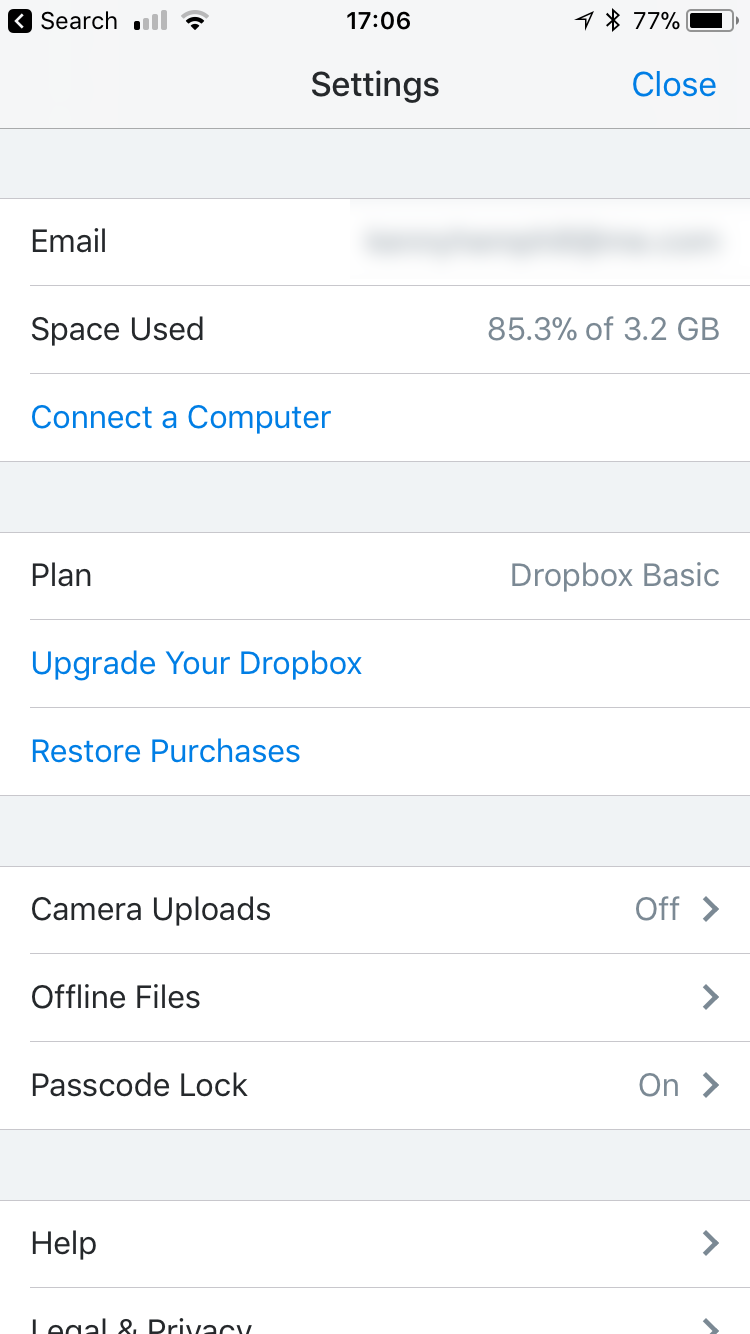Close the Settings screen
The height and width of the screenshot is (1334, 750).
[674, 85]
